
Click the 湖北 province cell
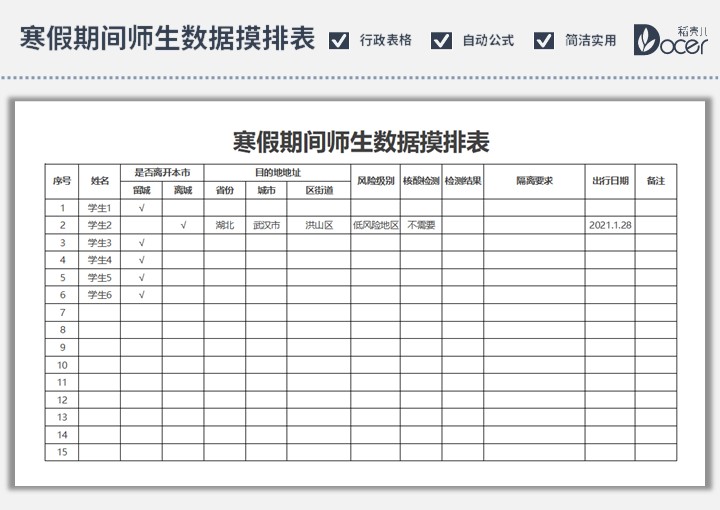click(225, 225)
